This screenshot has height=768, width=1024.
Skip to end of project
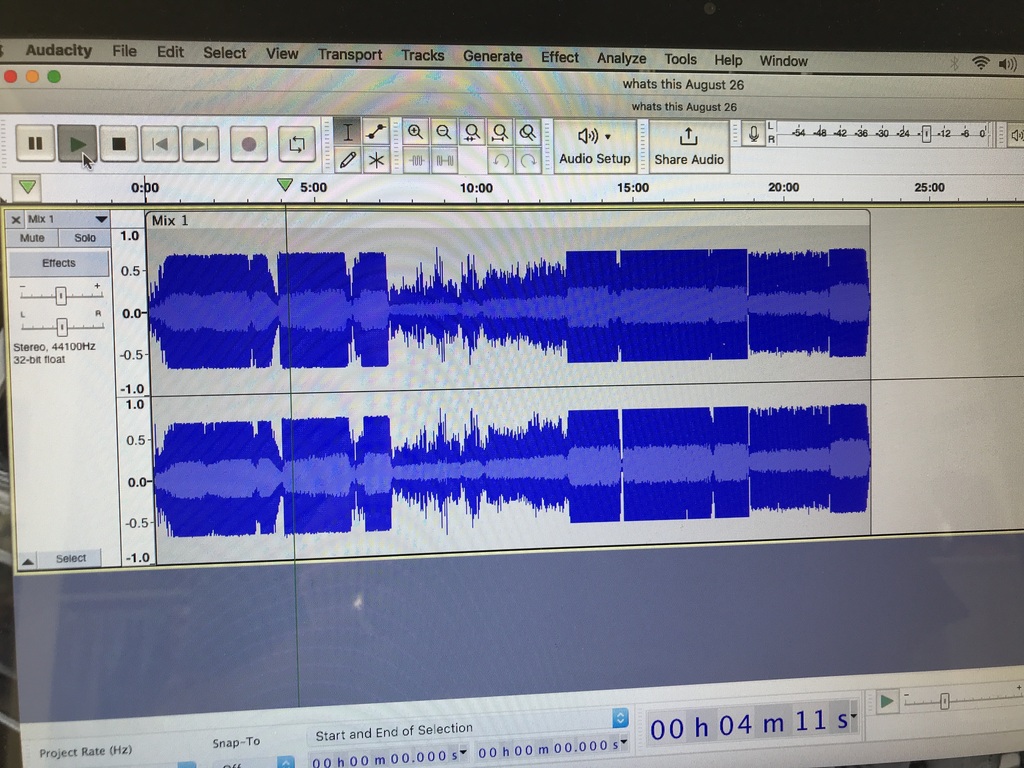(201, 144)
